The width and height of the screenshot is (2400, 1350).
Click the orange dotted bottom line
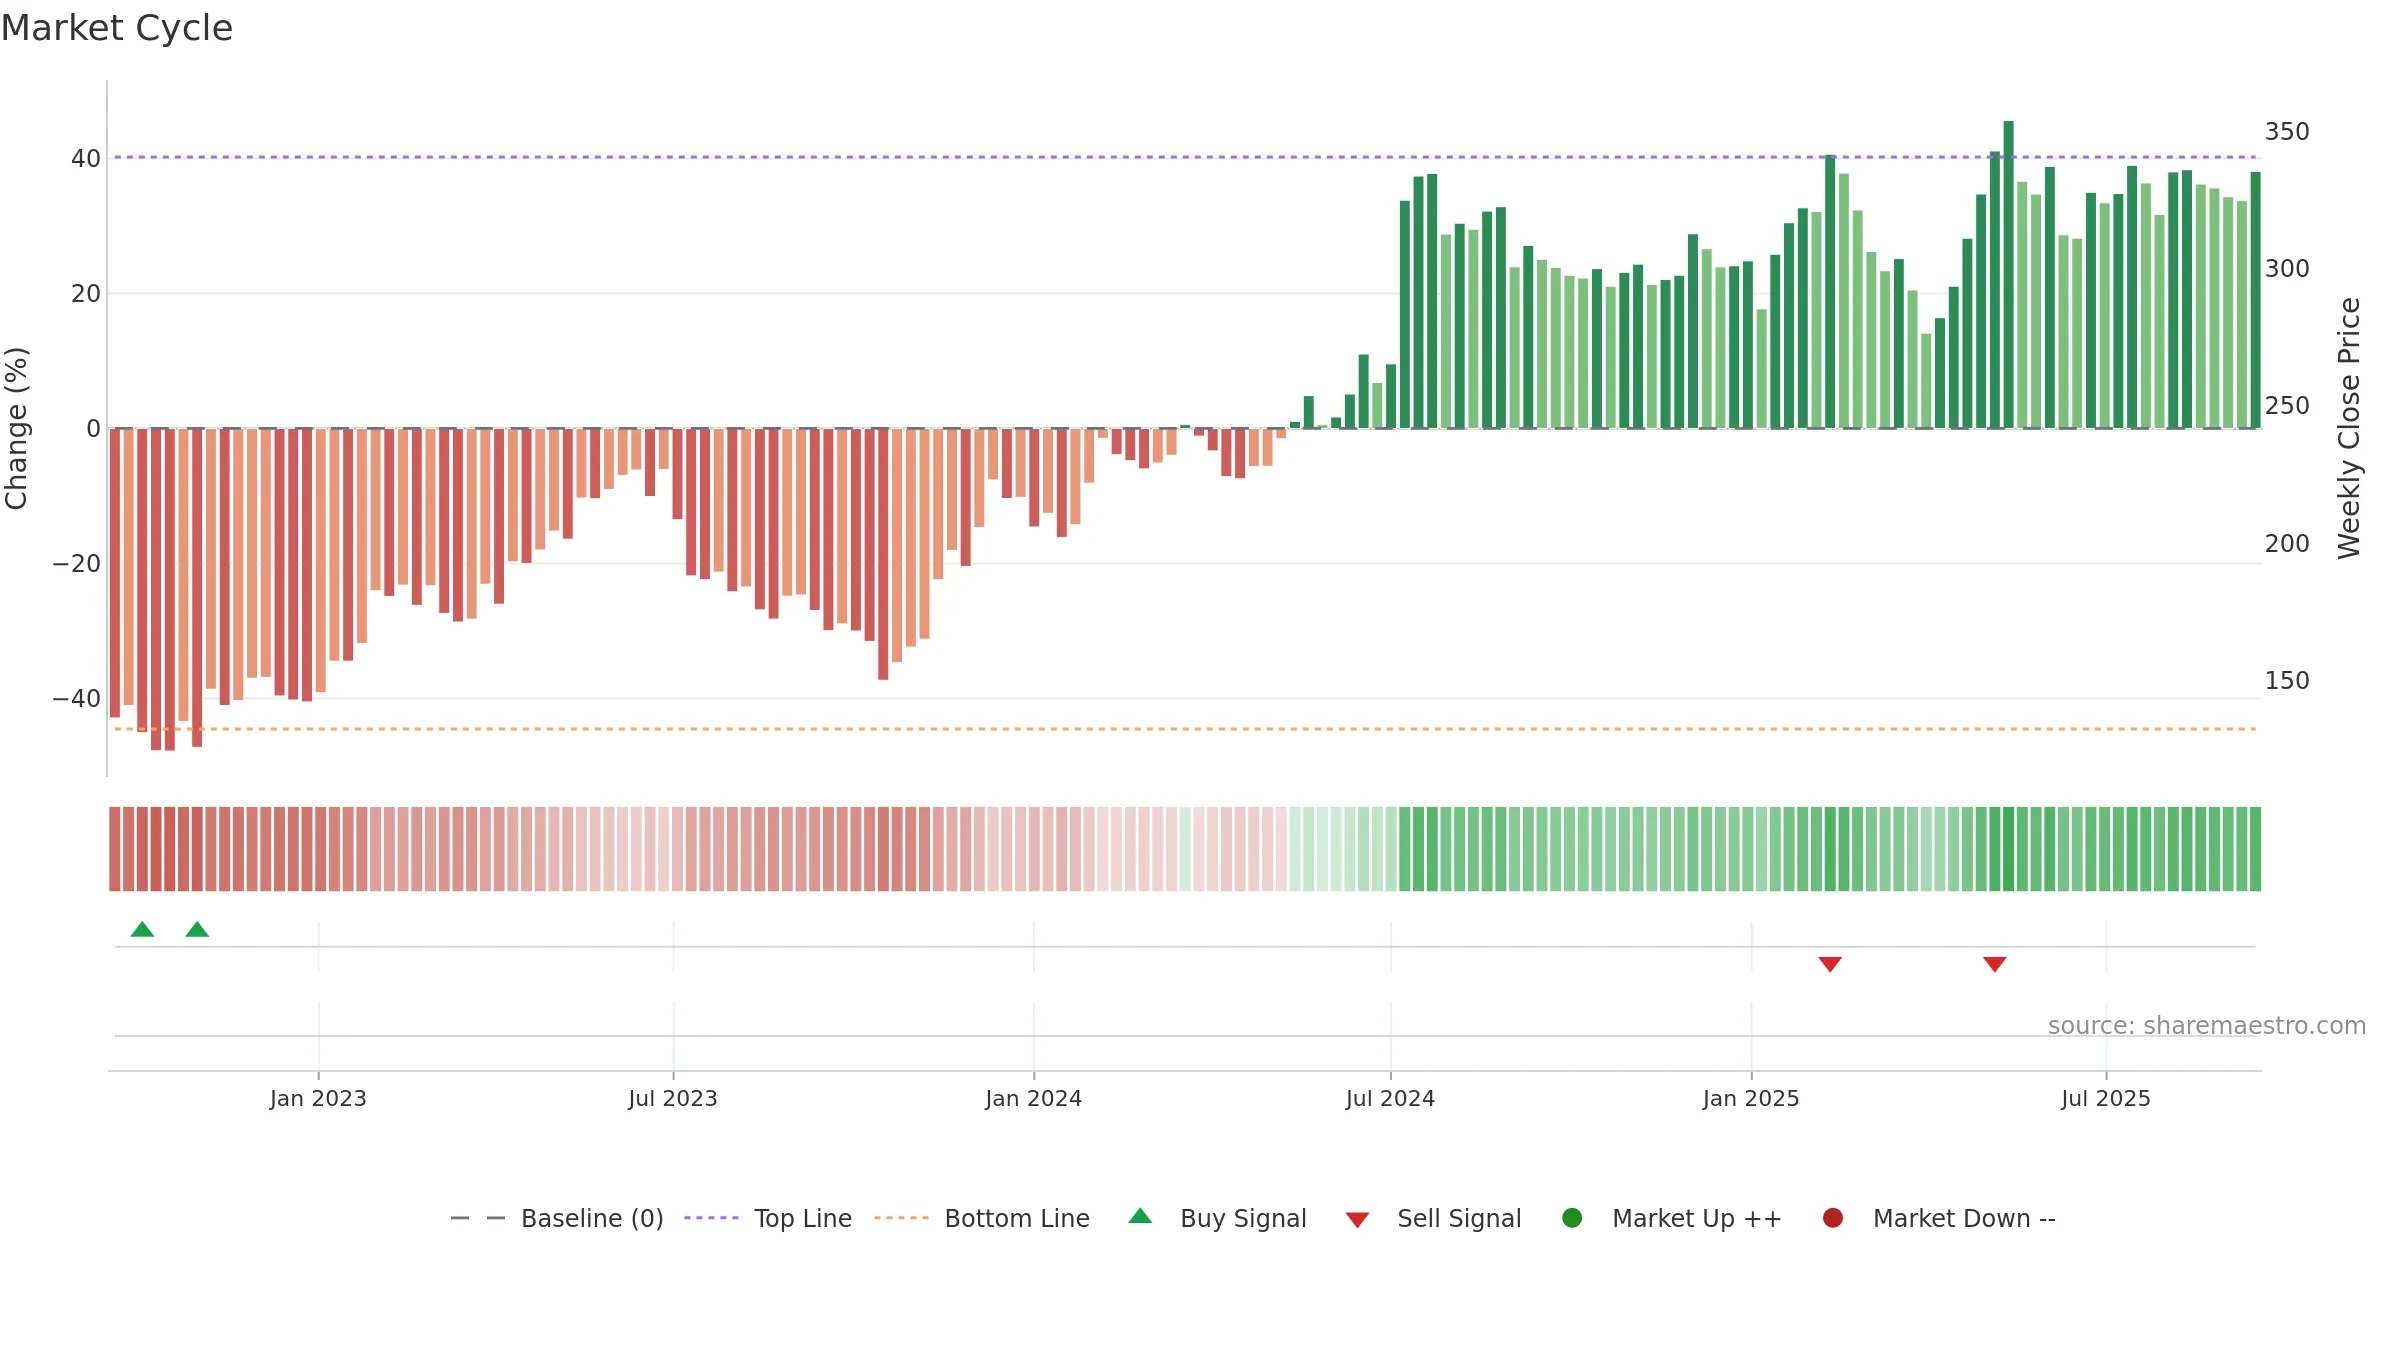[x=1185, y=729]
